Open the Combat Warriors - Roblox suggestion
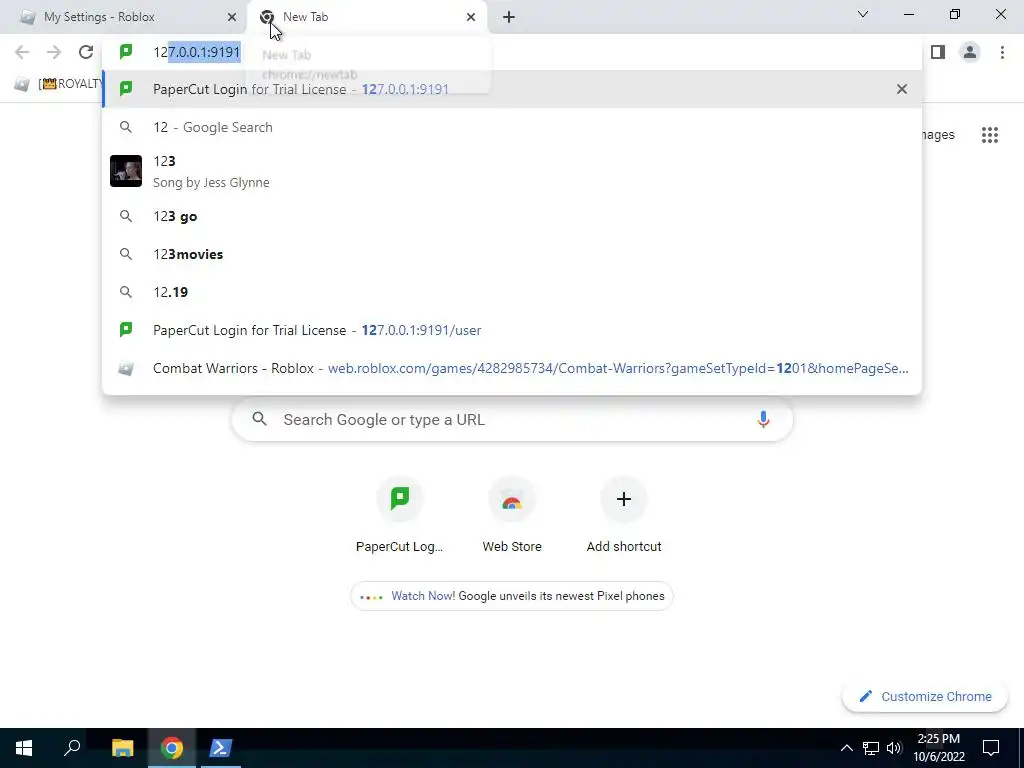This screenshot has height=768, width=1024. pos(512,368)
